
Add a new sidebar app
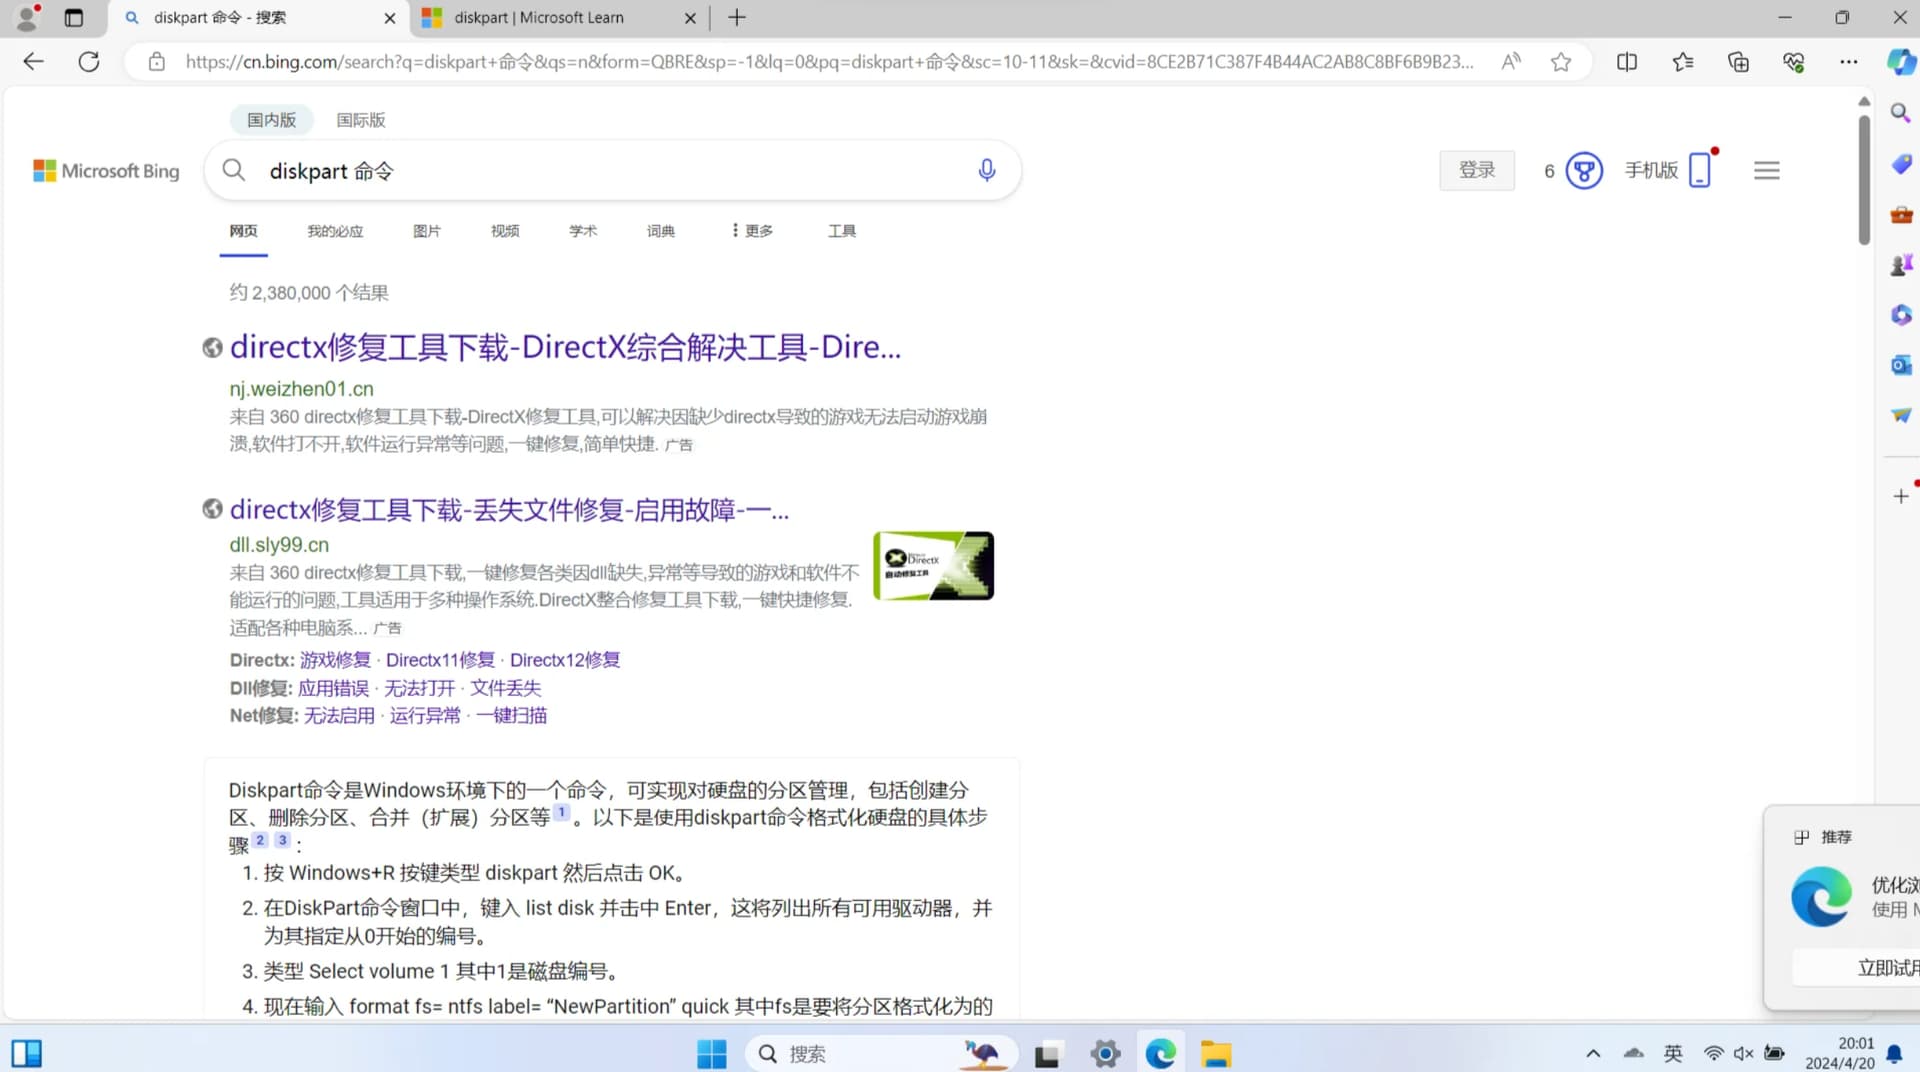tap(1901, 496)
